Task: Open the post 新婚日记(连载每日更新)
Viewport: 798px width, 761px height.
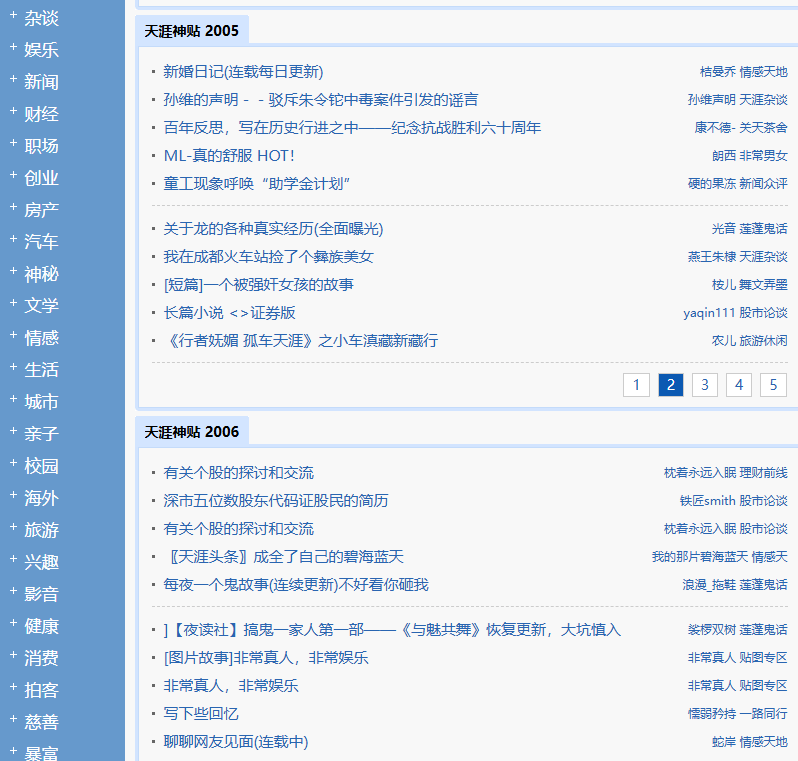Action: [243, 72]
